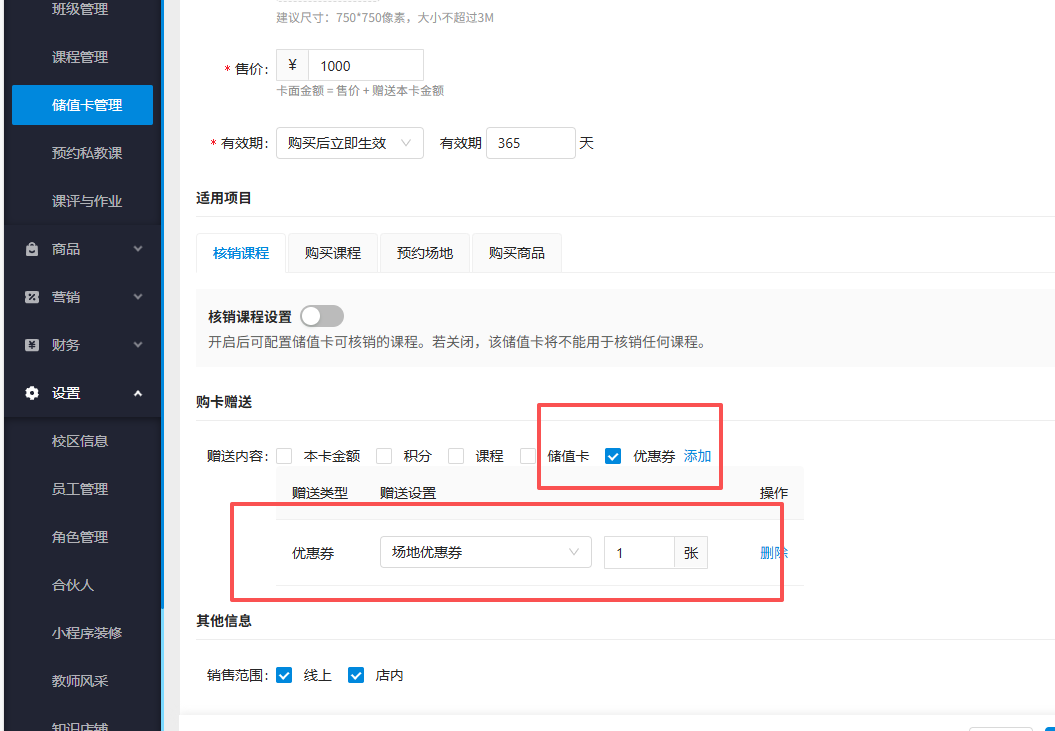
Task: Switch to the 购买课程 tab
Action: (x=332, y=253)
